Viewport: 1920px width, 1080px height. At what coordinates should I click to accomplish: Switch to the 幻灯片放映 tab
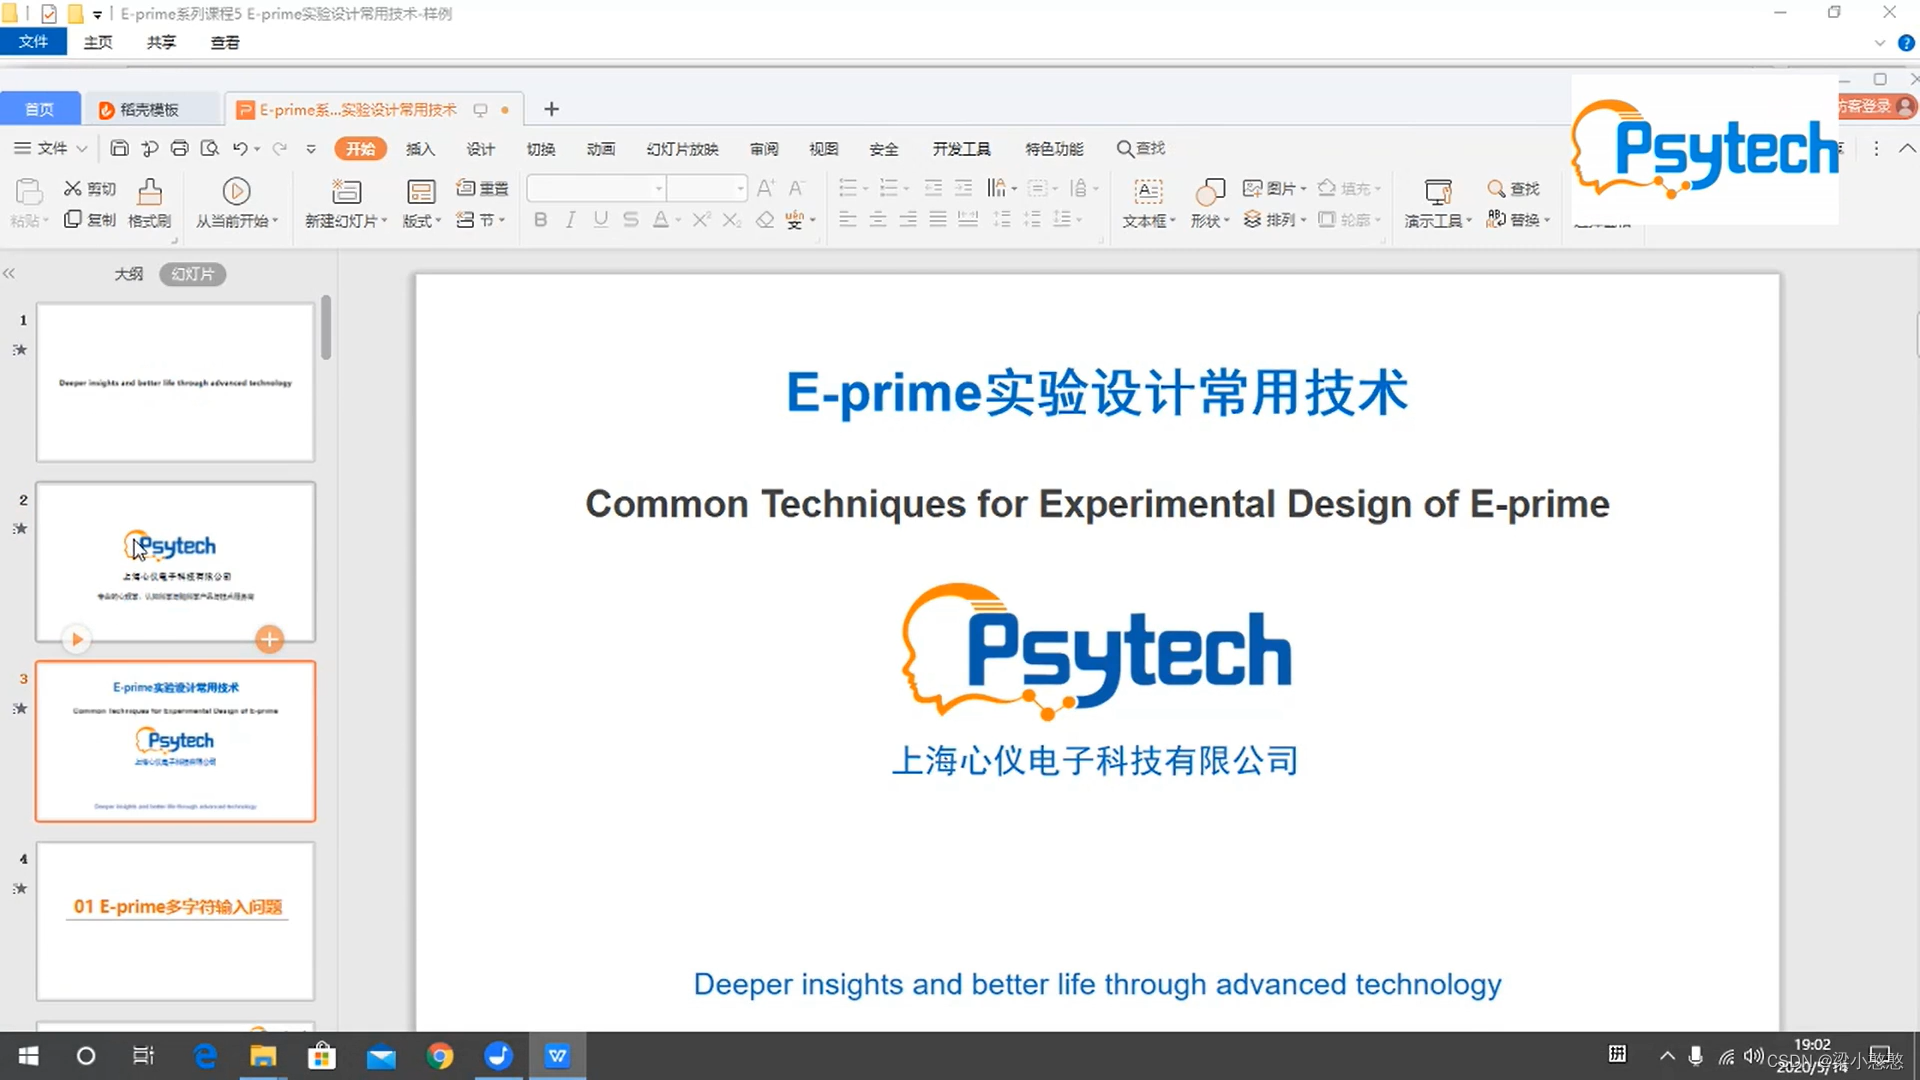(x=683, y=148)
